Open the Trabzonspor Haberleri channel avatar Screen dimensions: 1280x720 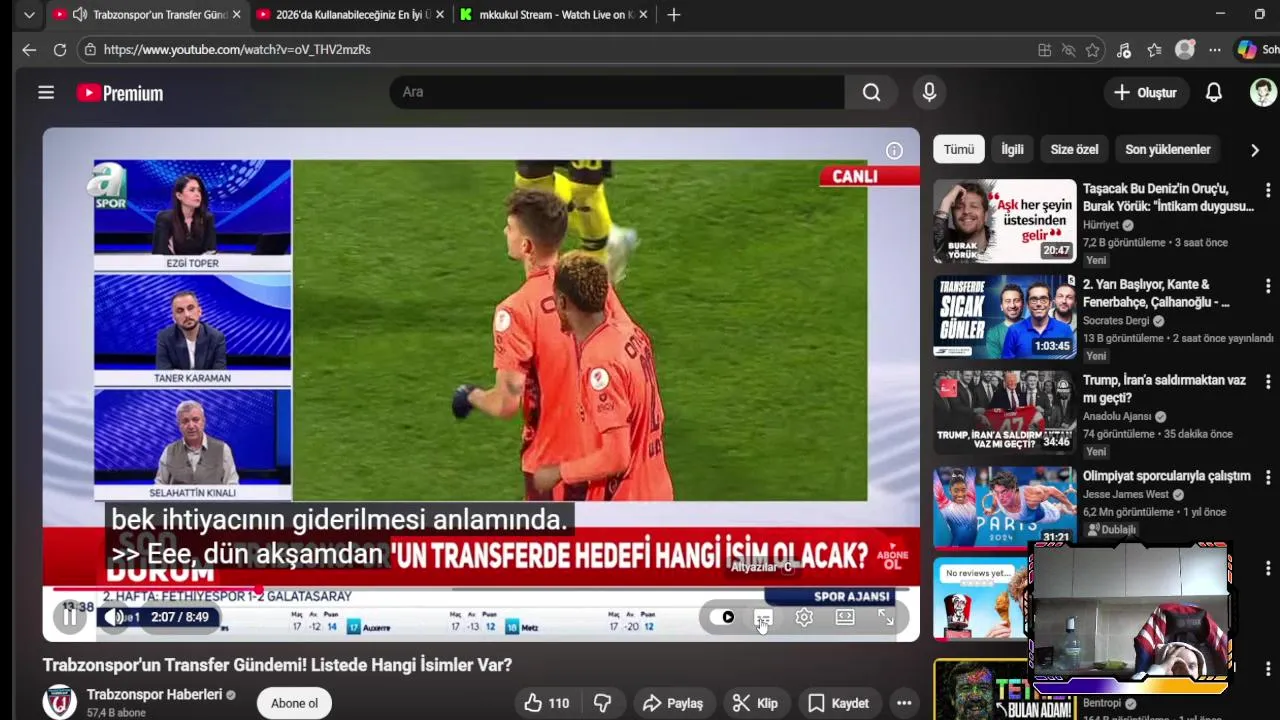coord(59,702)
